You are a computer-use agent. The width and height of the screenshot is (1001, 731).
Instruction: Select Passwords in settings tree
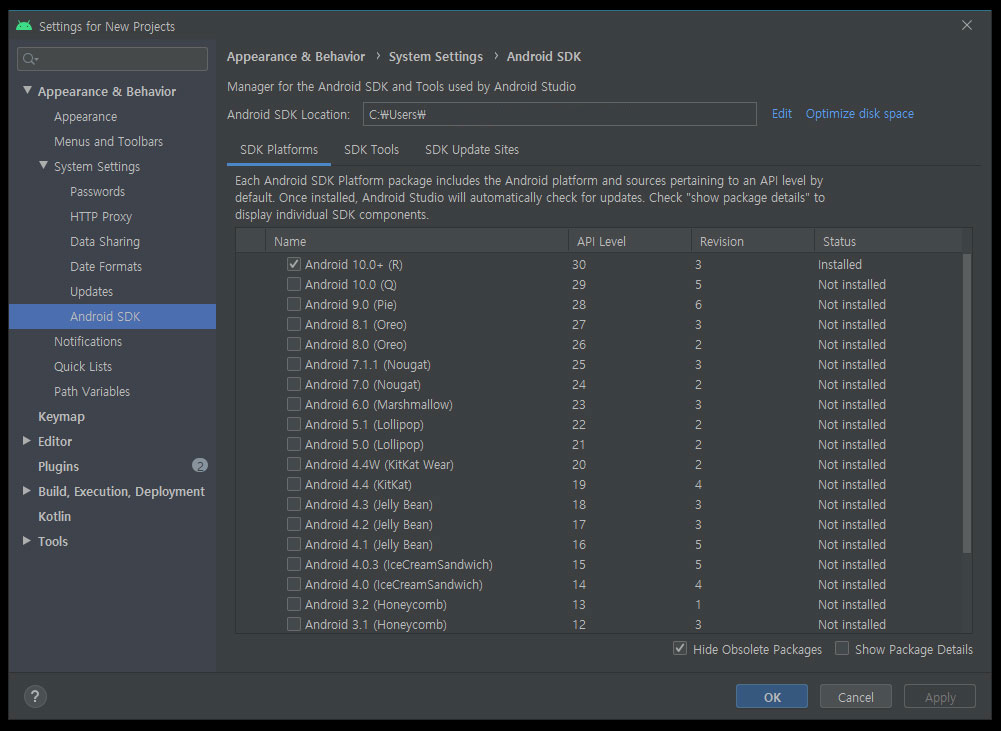point(98,192)
